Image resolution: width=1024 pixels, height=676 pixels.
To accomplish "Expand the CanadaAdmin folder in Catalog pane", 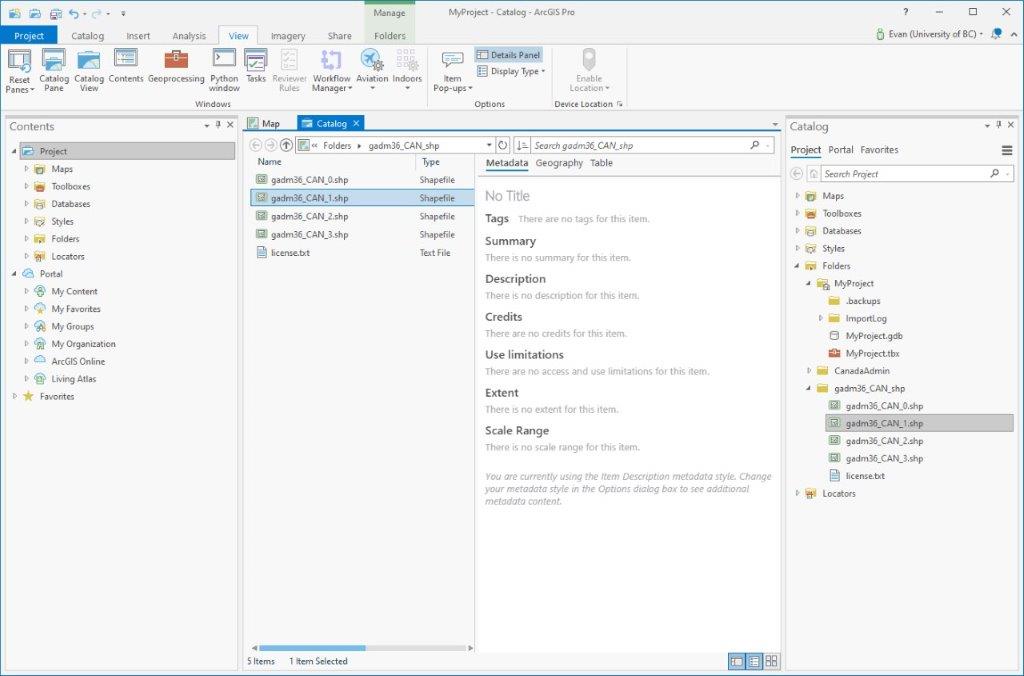I will [808, 370].
